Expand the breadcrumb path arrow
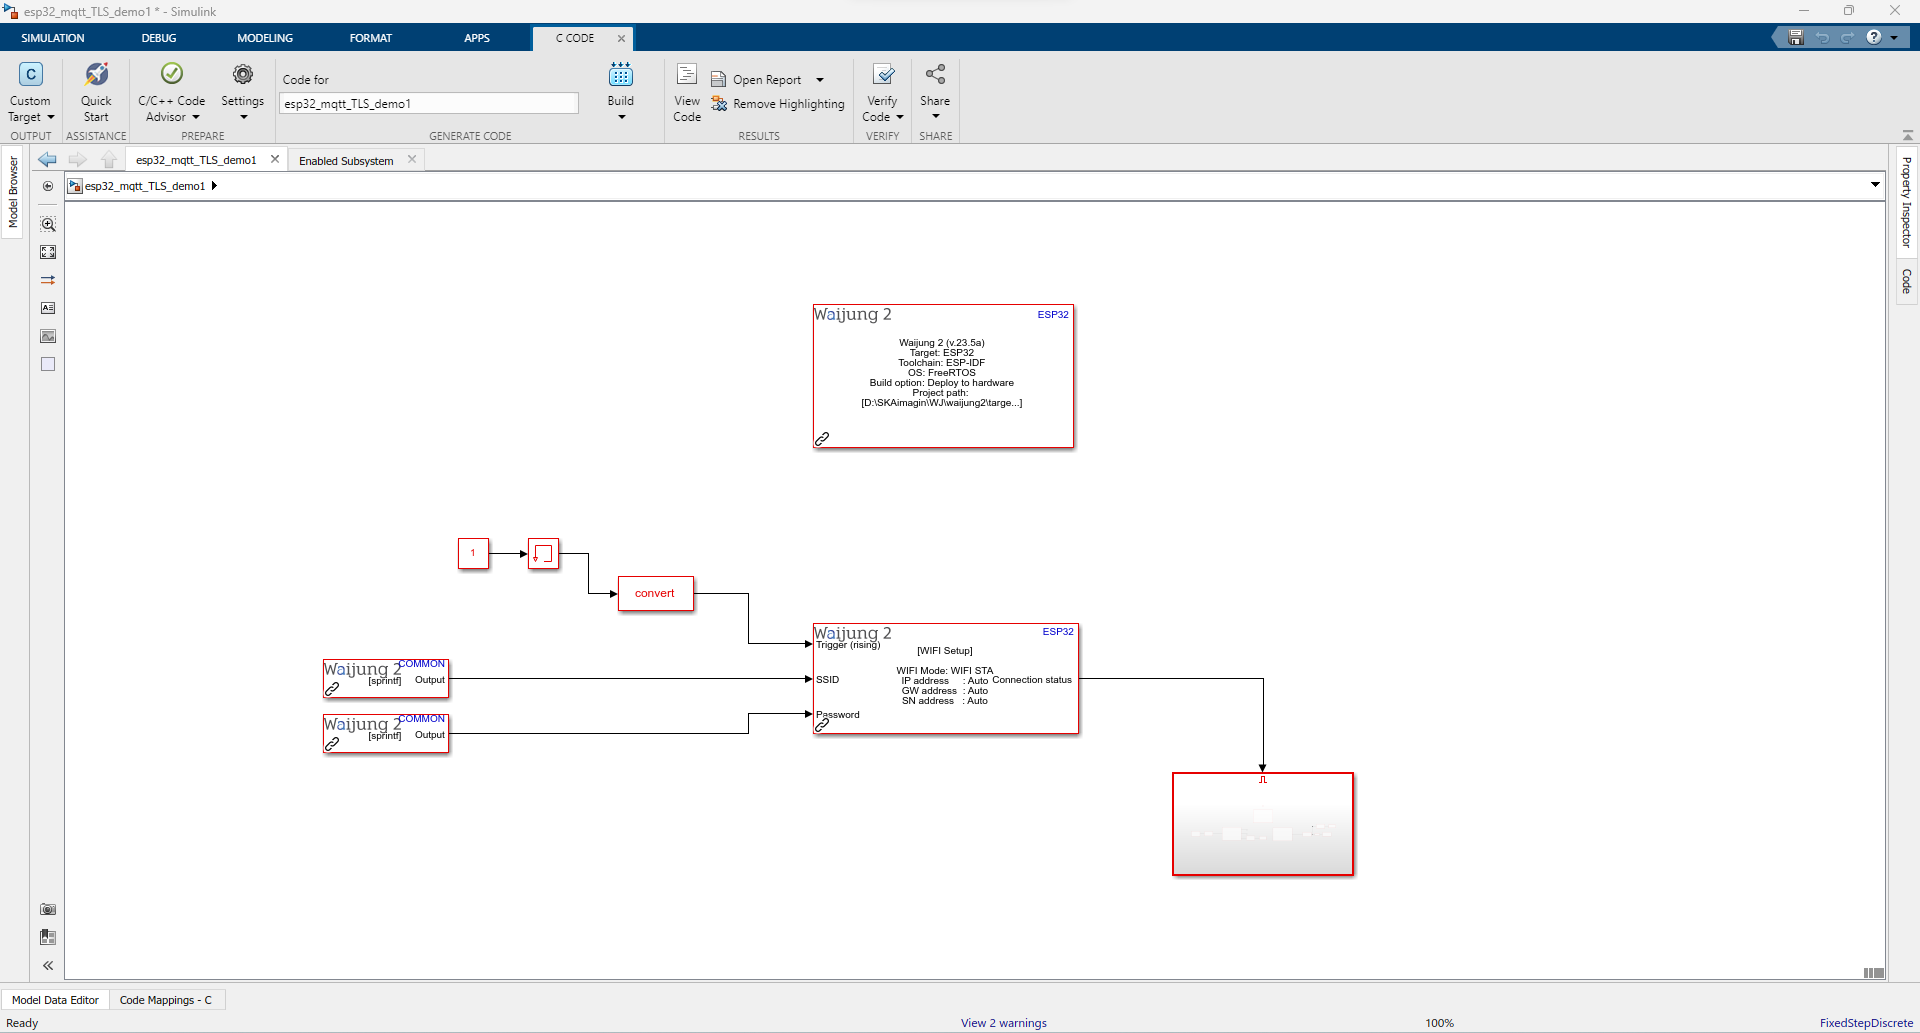This screenshot has height=1033, width=1920. click(x=214, y=186)
